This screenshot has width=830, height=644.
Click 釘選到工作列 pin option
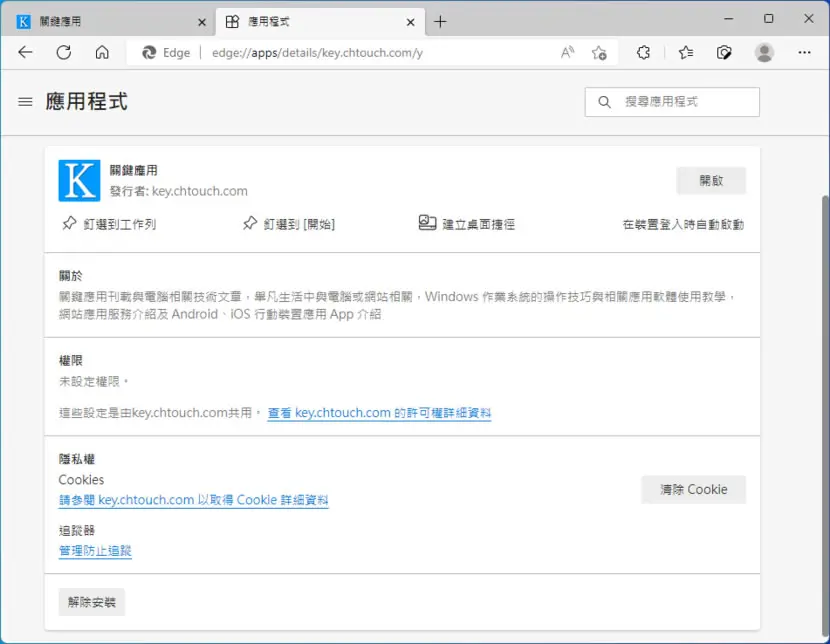(109, 224)
